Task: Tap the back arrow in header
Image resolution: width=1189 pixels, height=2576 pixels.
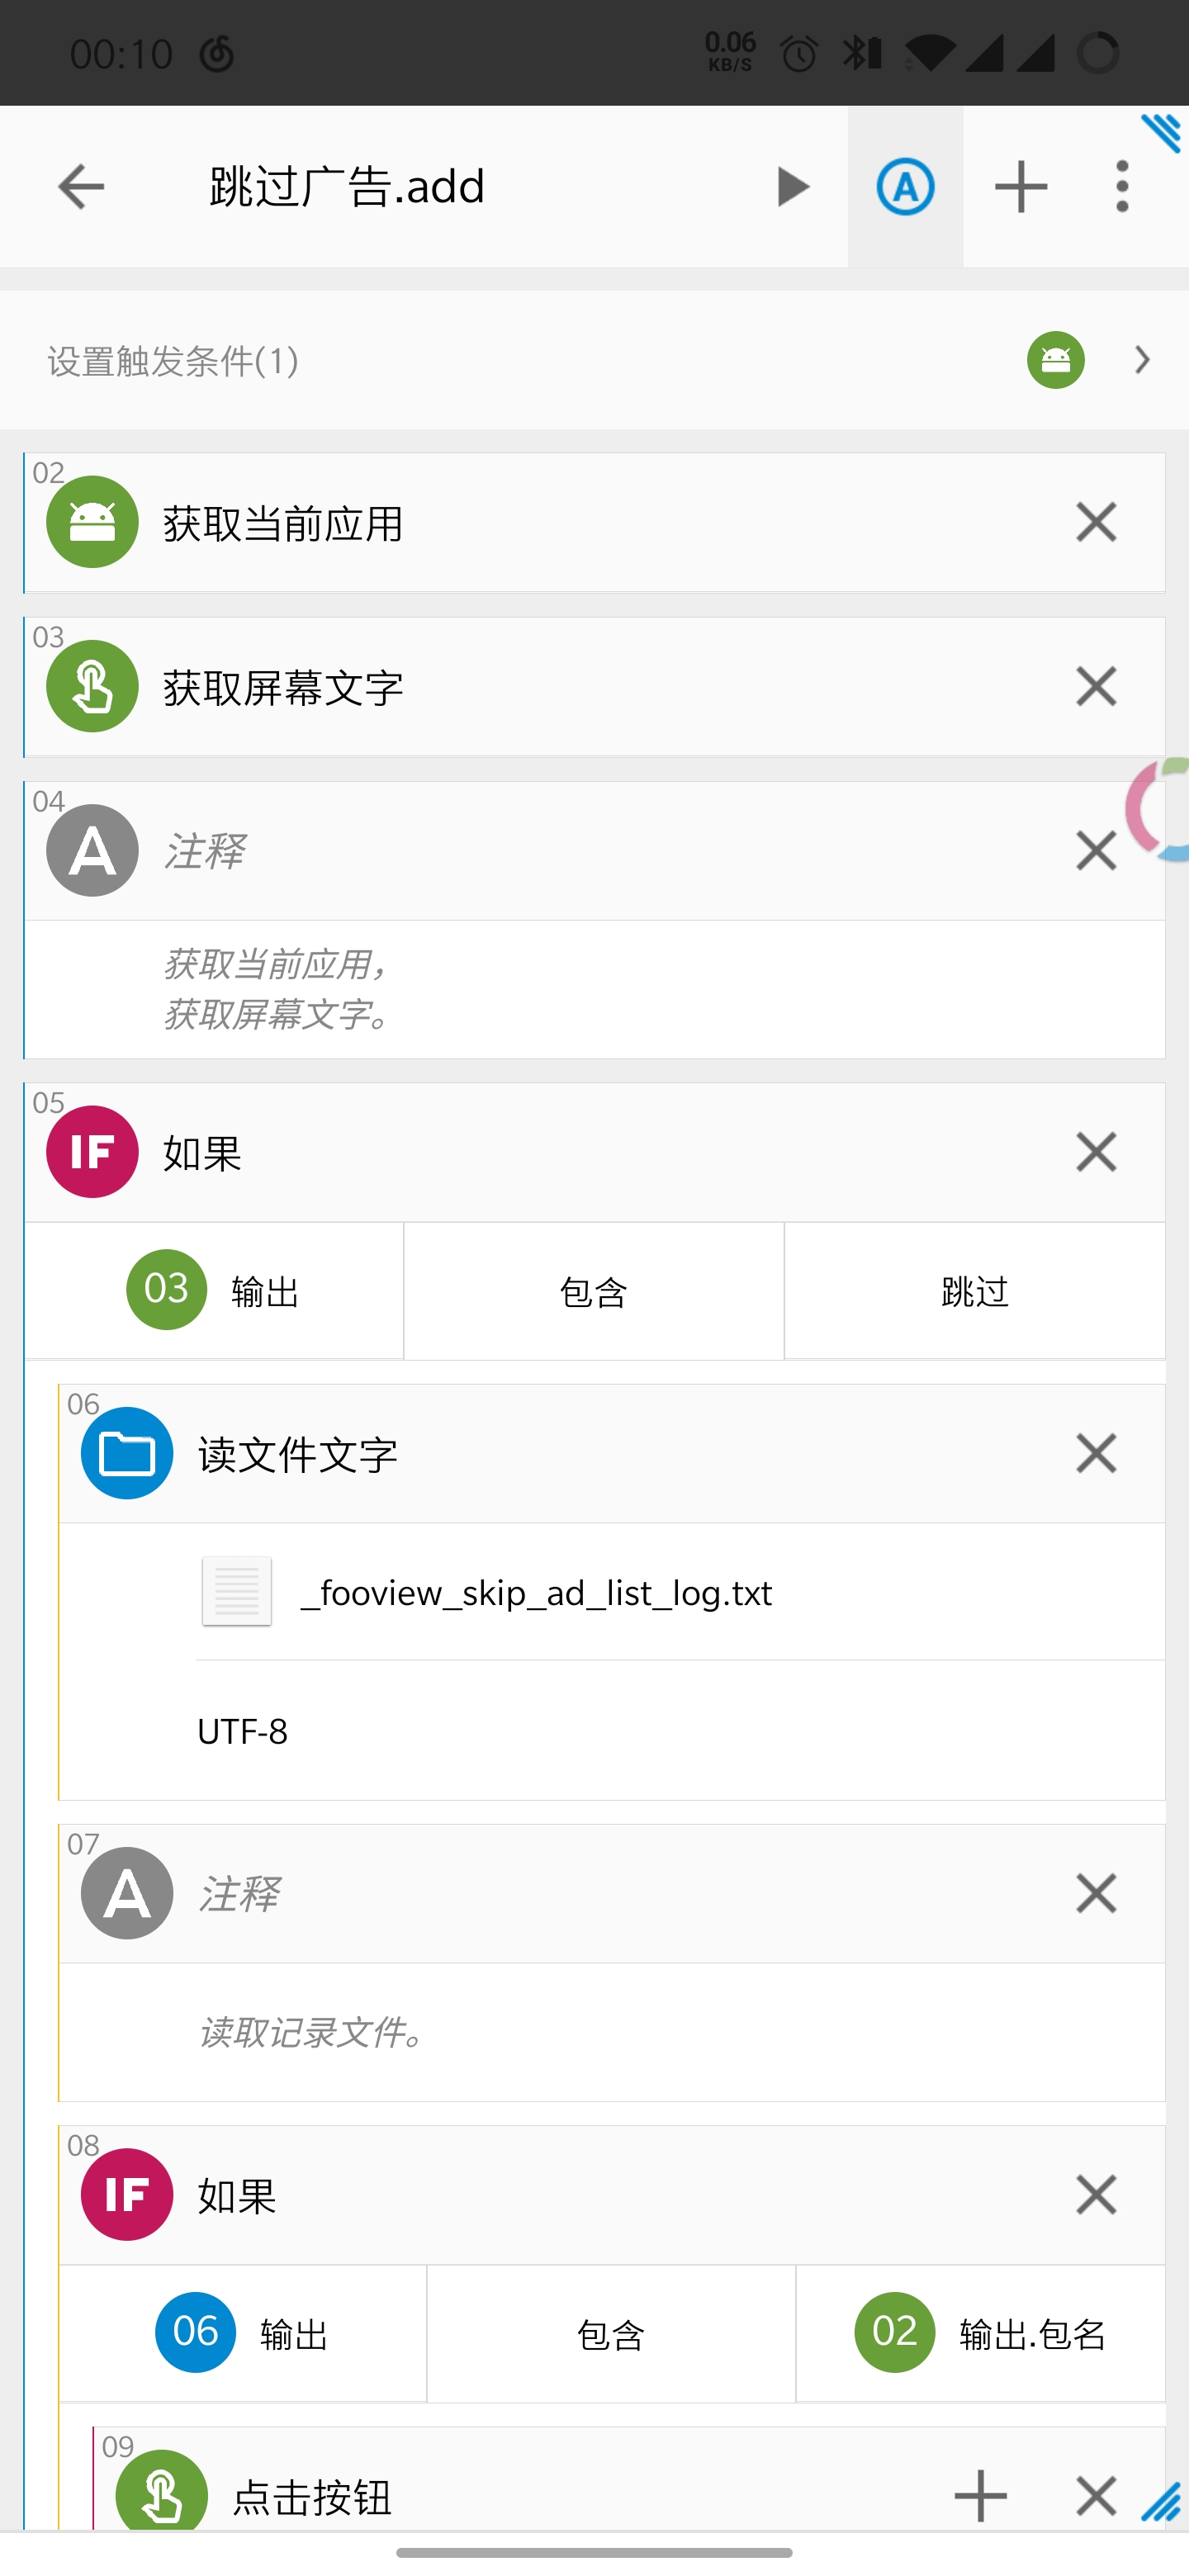Action: coord(81,187)
